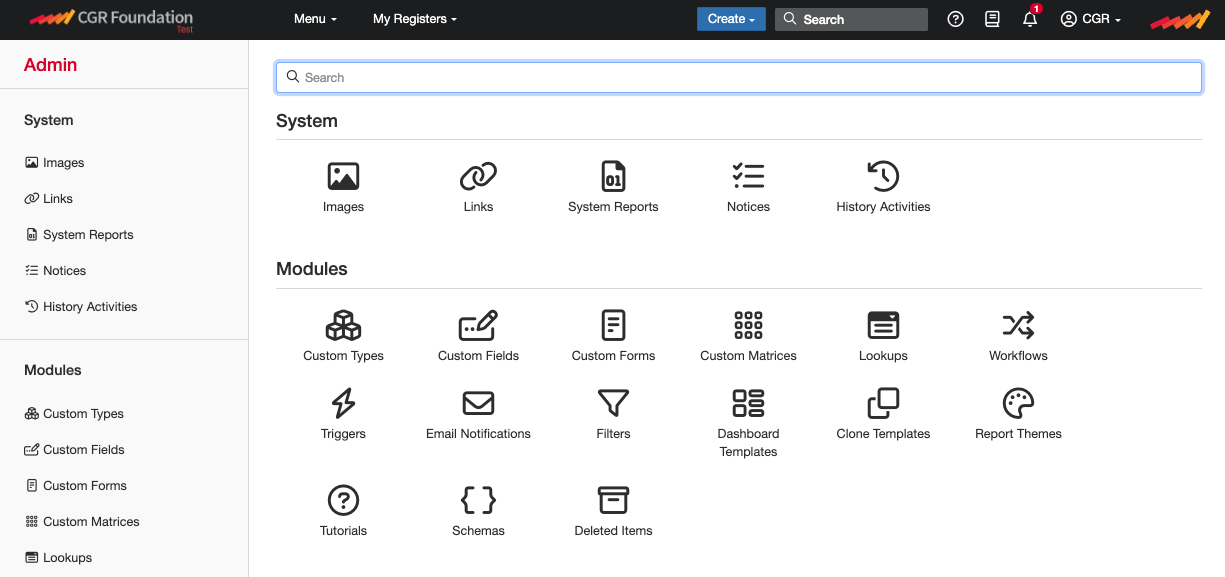Open Custom Fields tile in main panel

(x=478, y=337)
